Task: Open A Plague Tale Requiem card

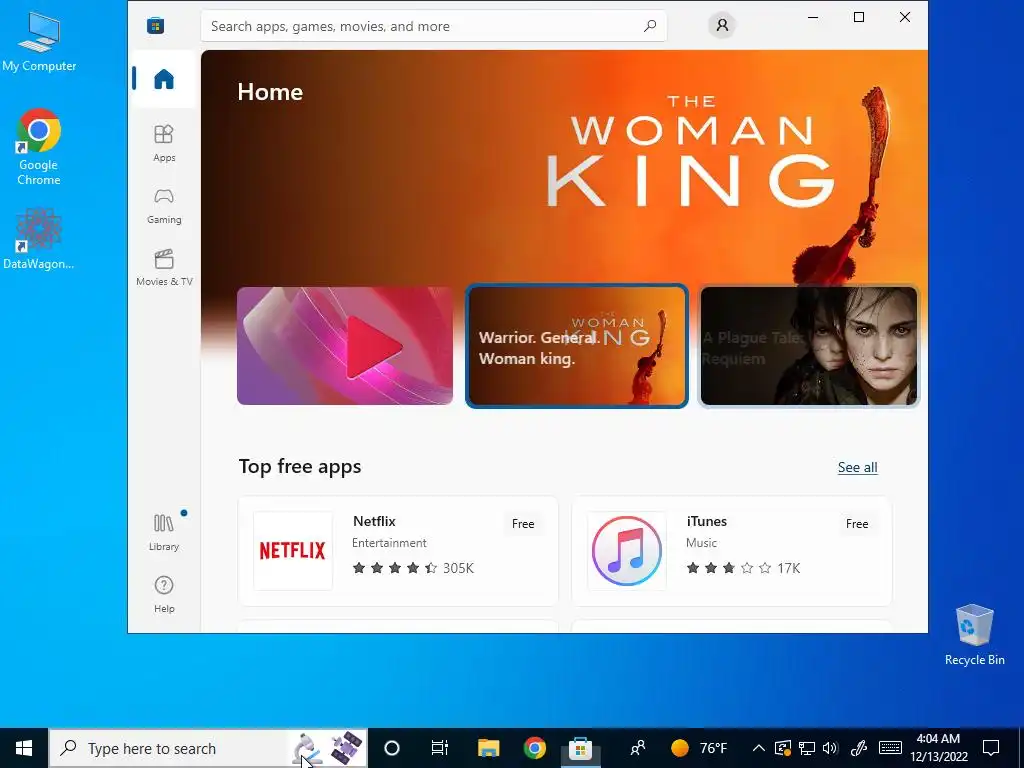Action: (x=808, y=346)
